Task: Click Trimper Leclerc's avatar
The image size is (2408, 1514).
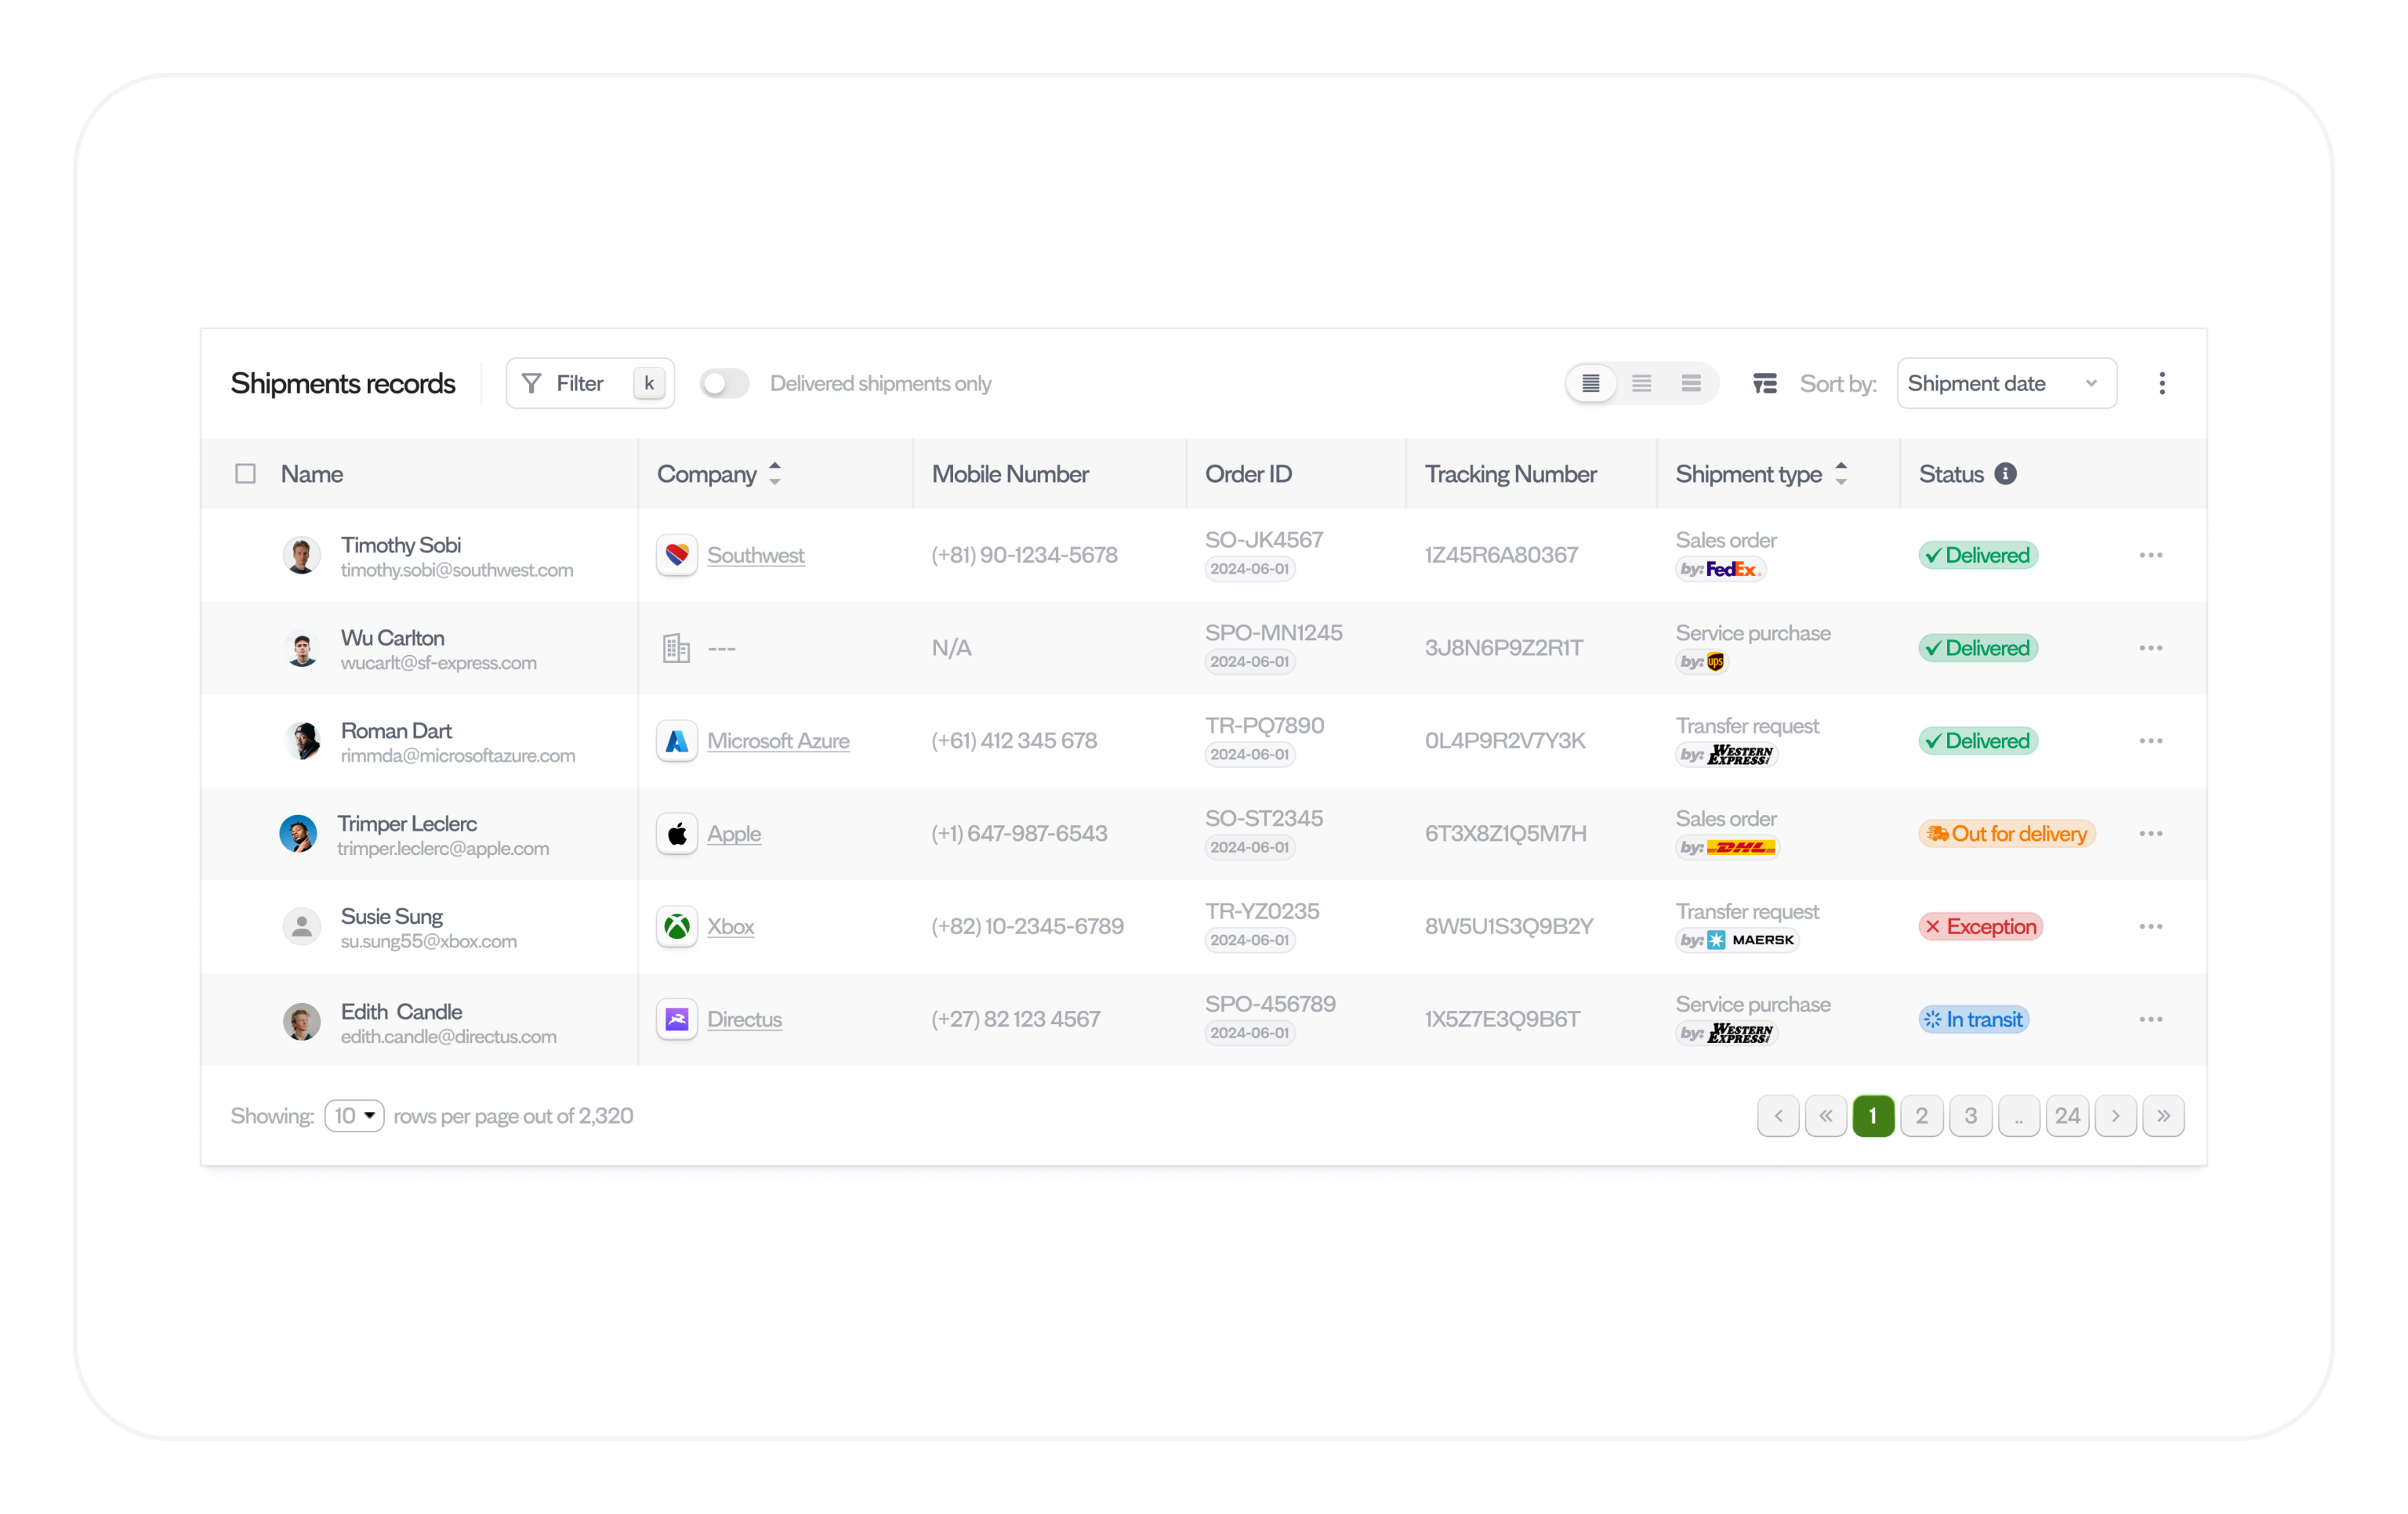Action: coord(298,834)
